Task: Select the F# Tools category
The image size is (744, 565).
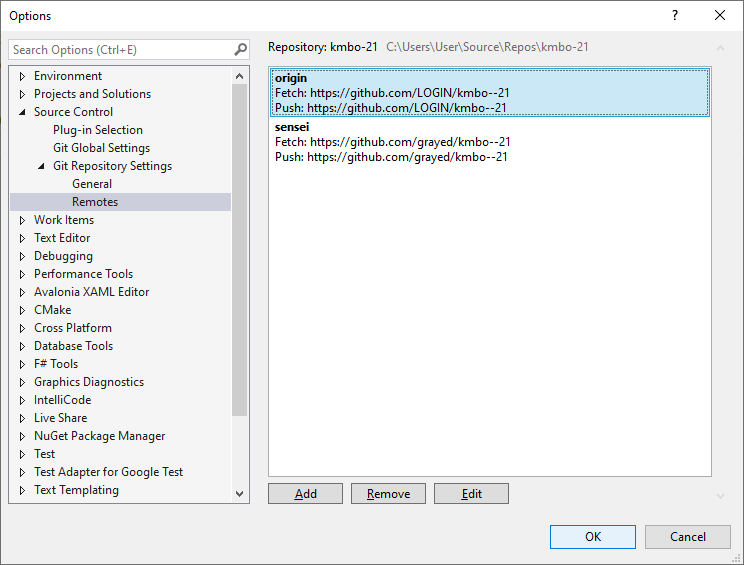Action: tap(56, 364)
